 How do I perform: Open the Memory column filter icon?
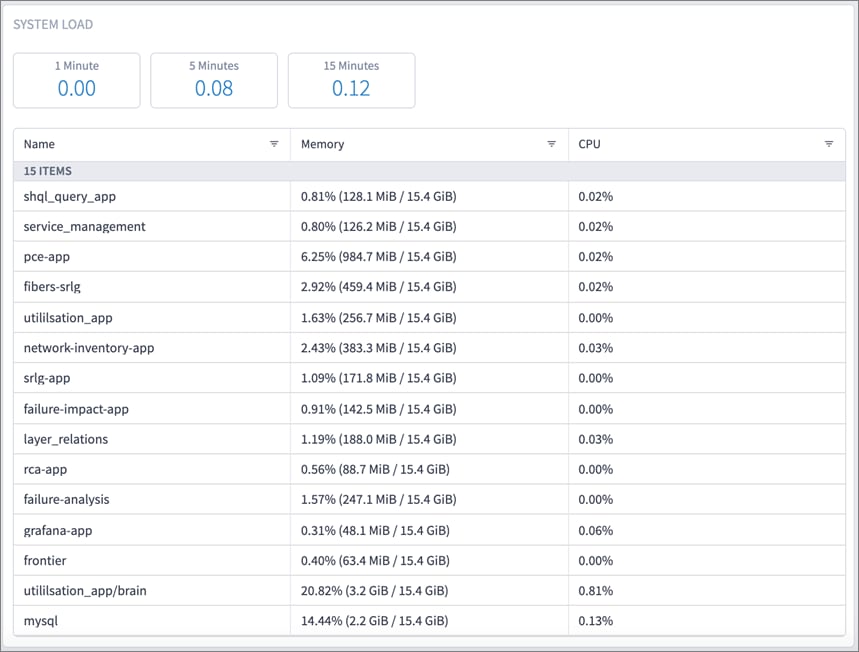[x=551, y=144]
